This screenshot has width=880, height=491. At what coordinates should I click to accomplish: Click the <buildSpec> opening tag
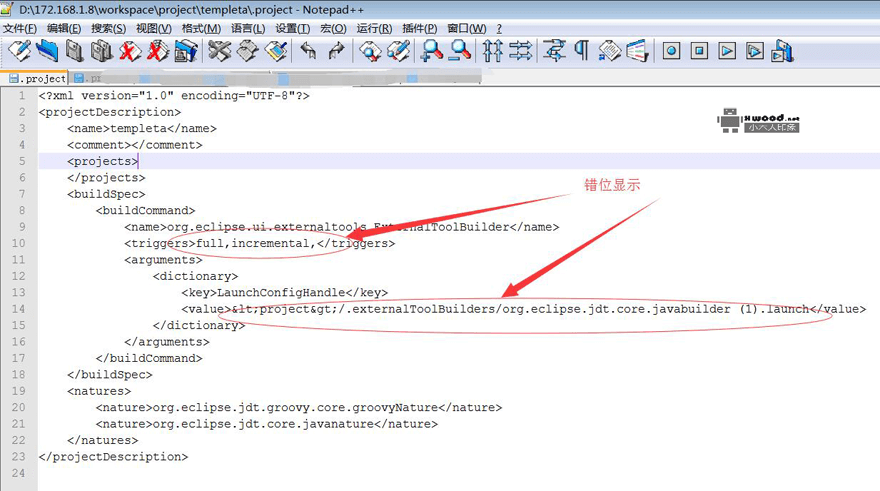(106, 194)
